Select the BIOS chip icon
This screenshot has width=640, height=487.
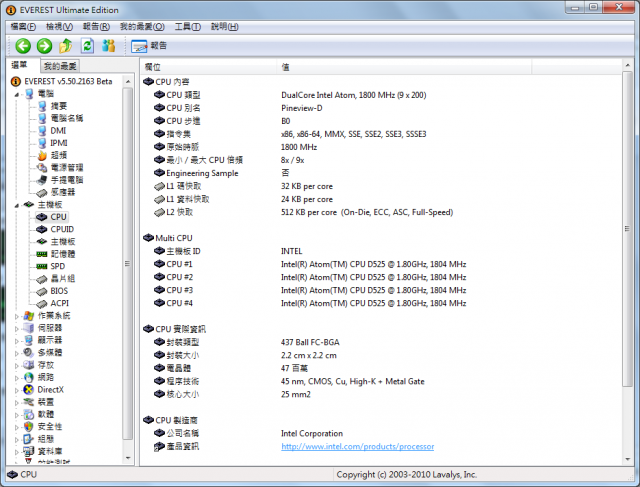point(42,291)
